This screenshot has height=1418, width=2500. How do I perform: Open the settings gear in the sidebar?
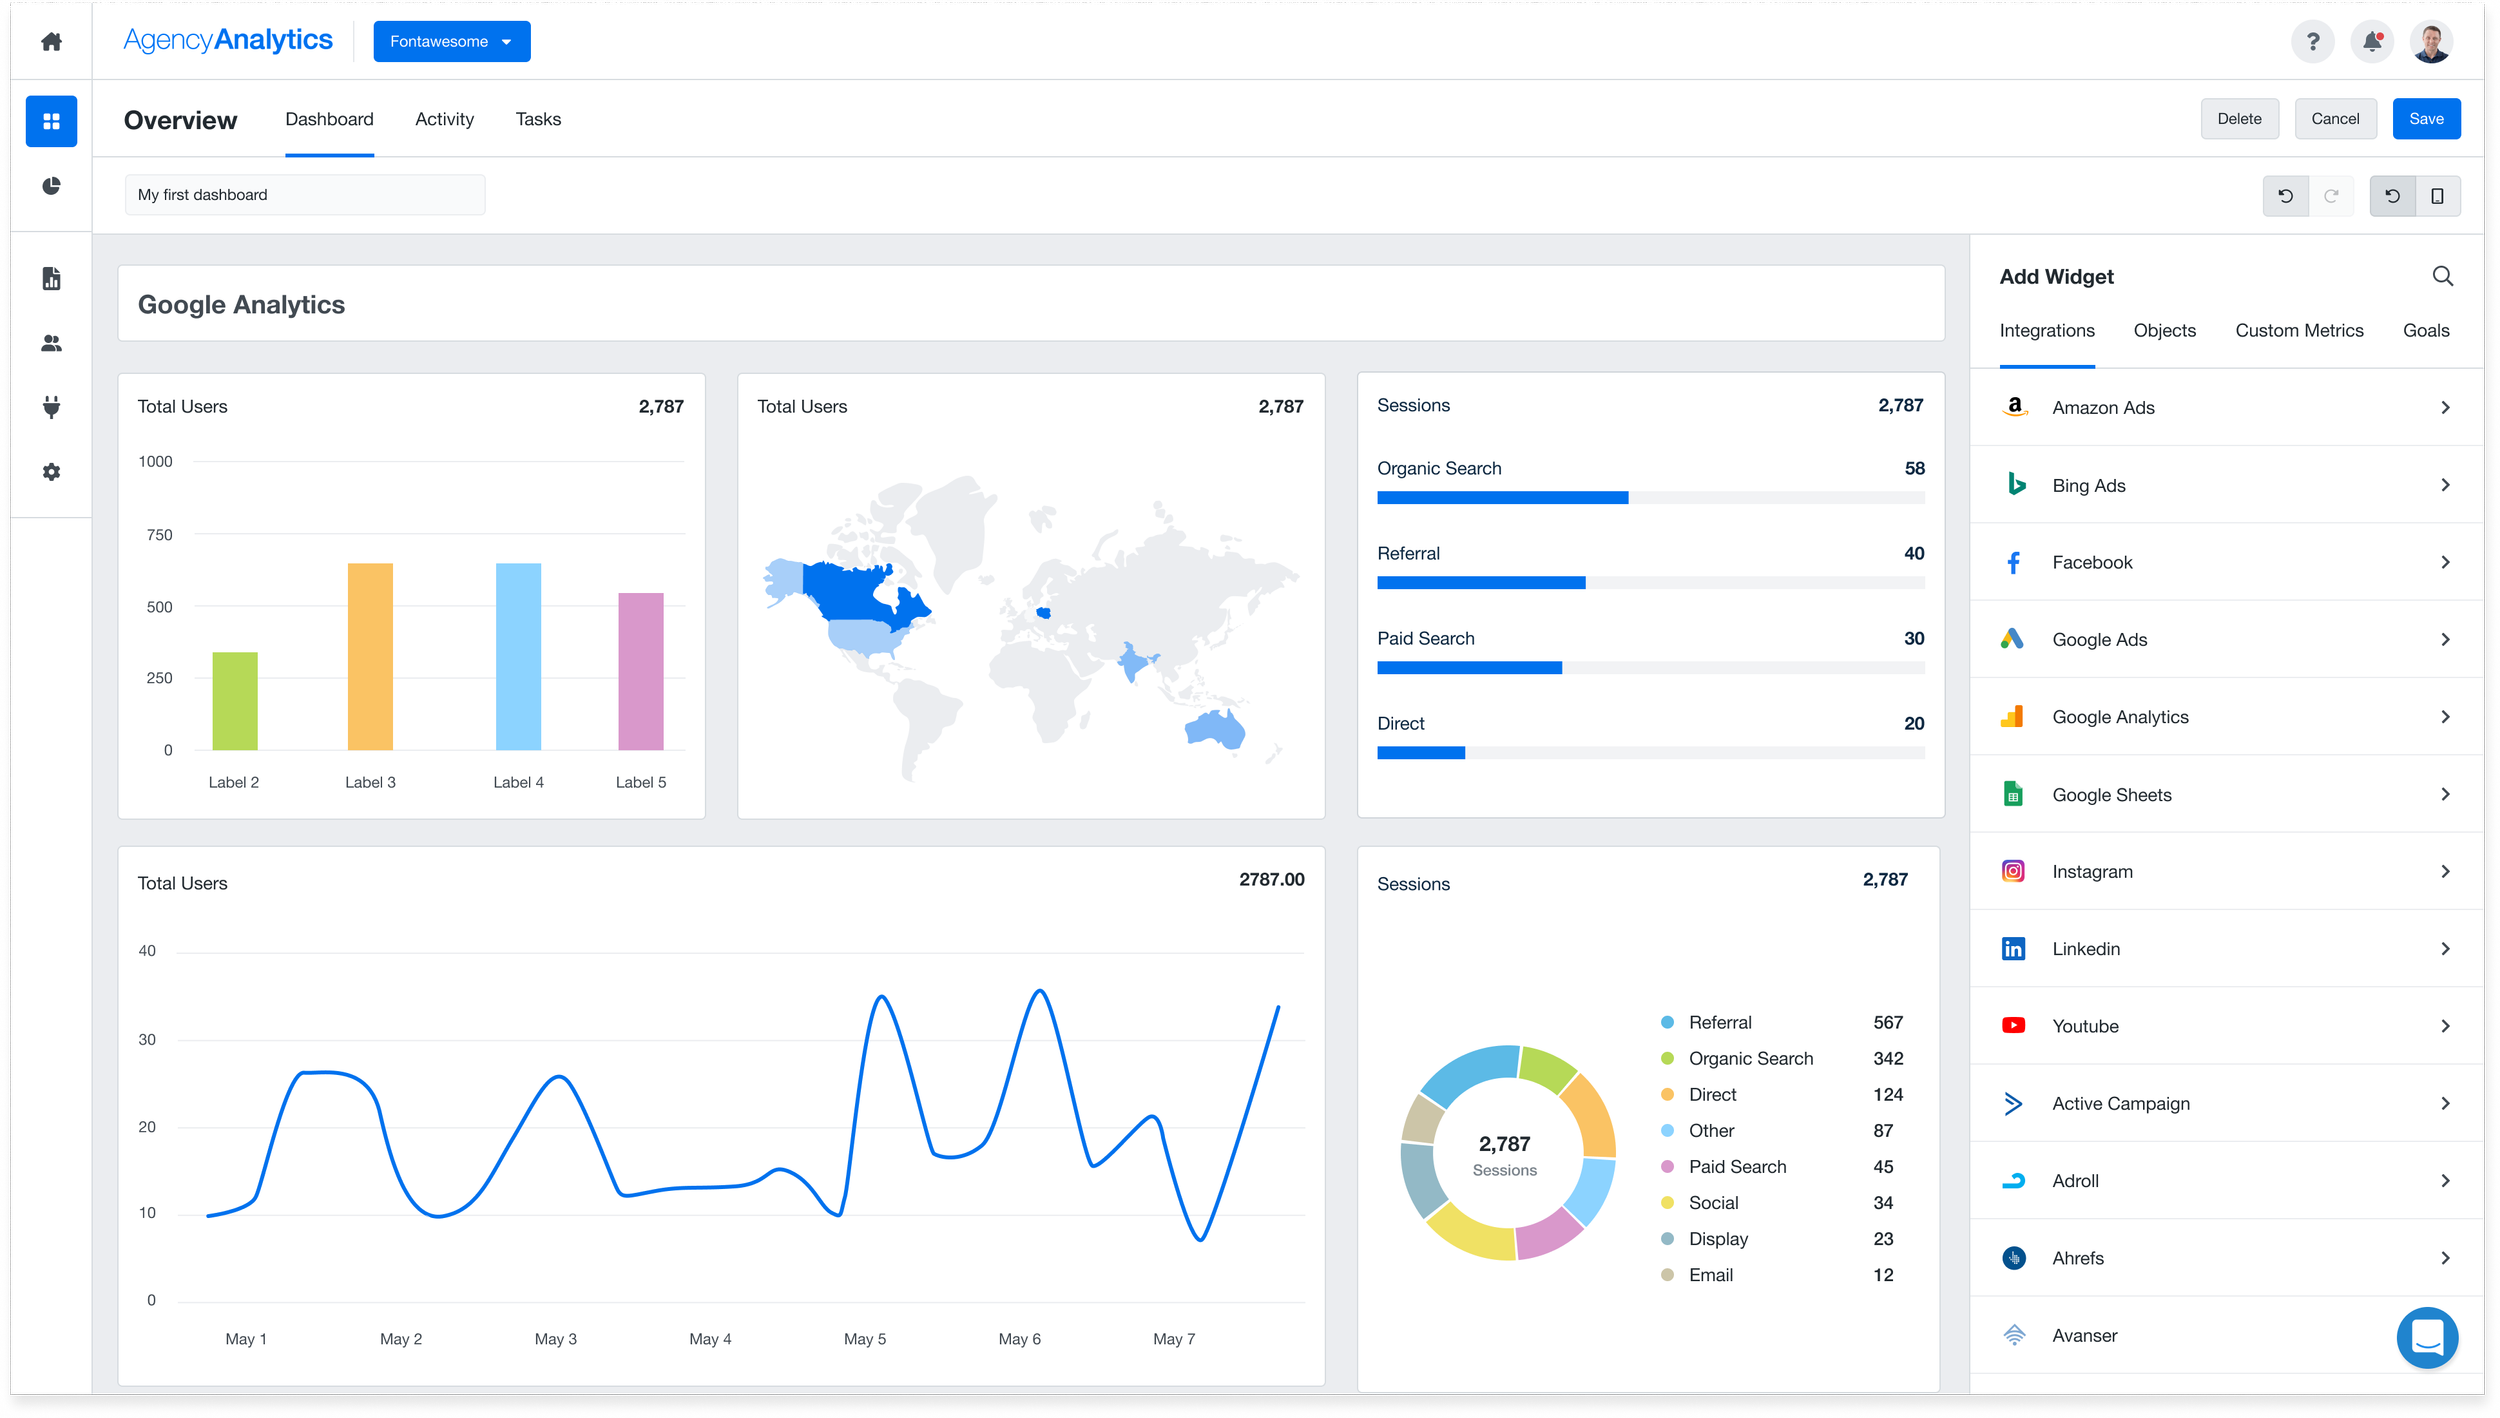tap(51, 472)
